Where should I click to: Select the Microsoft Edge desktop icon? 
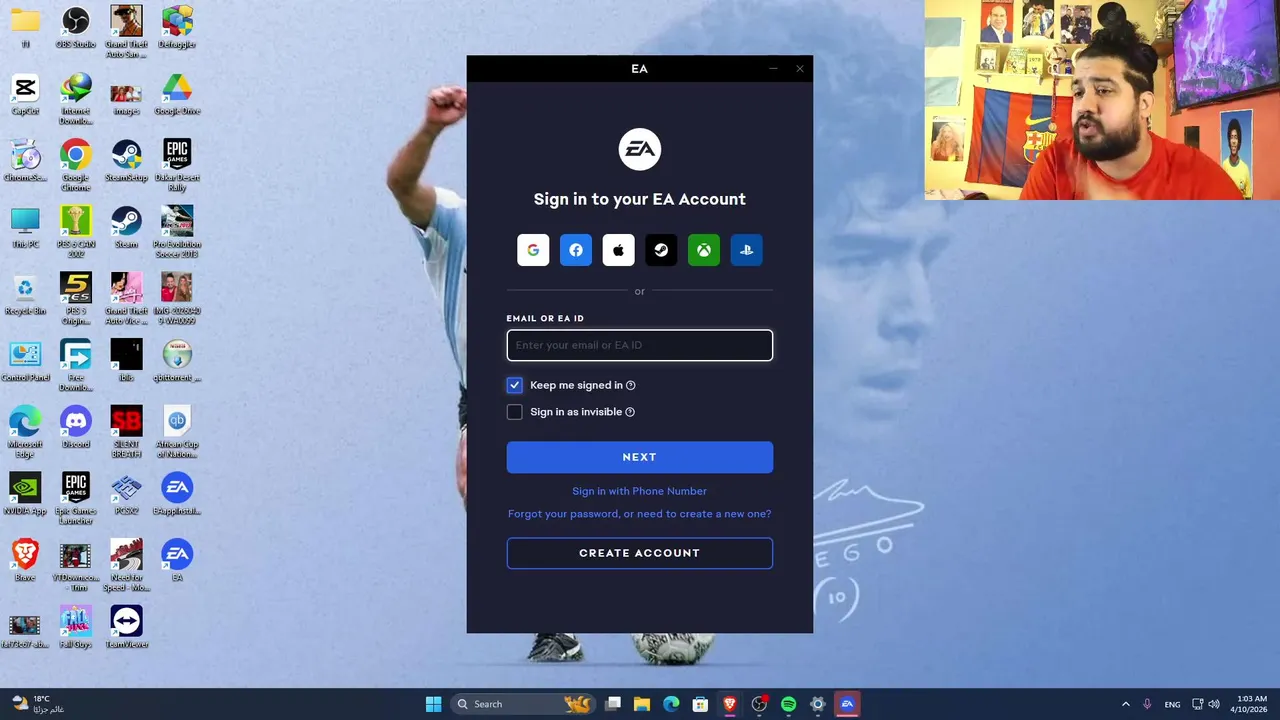point(25,433)
